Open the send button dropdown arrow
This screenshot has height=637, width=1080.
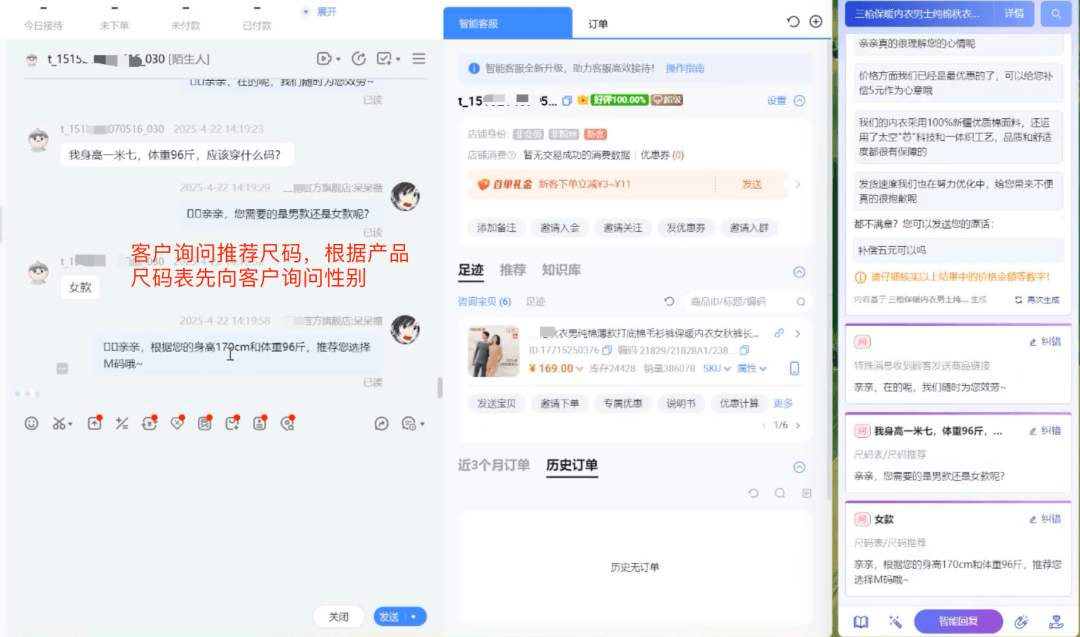pos(413,617)
